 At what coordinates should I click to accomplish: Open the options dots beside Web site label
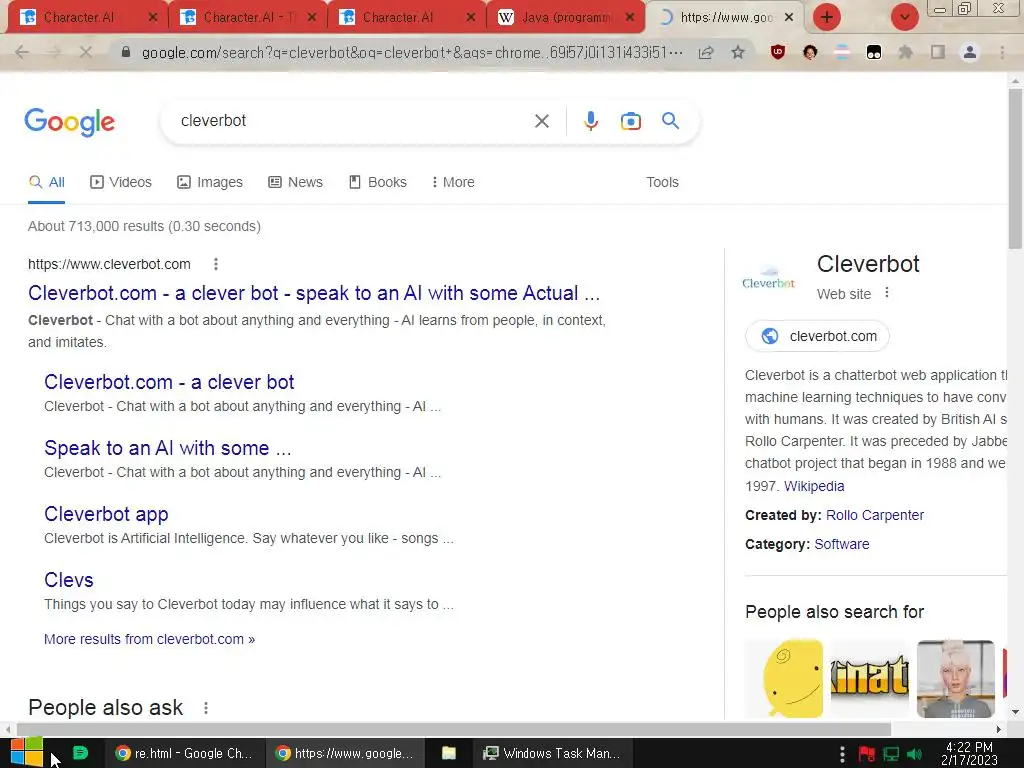(886, 293)
